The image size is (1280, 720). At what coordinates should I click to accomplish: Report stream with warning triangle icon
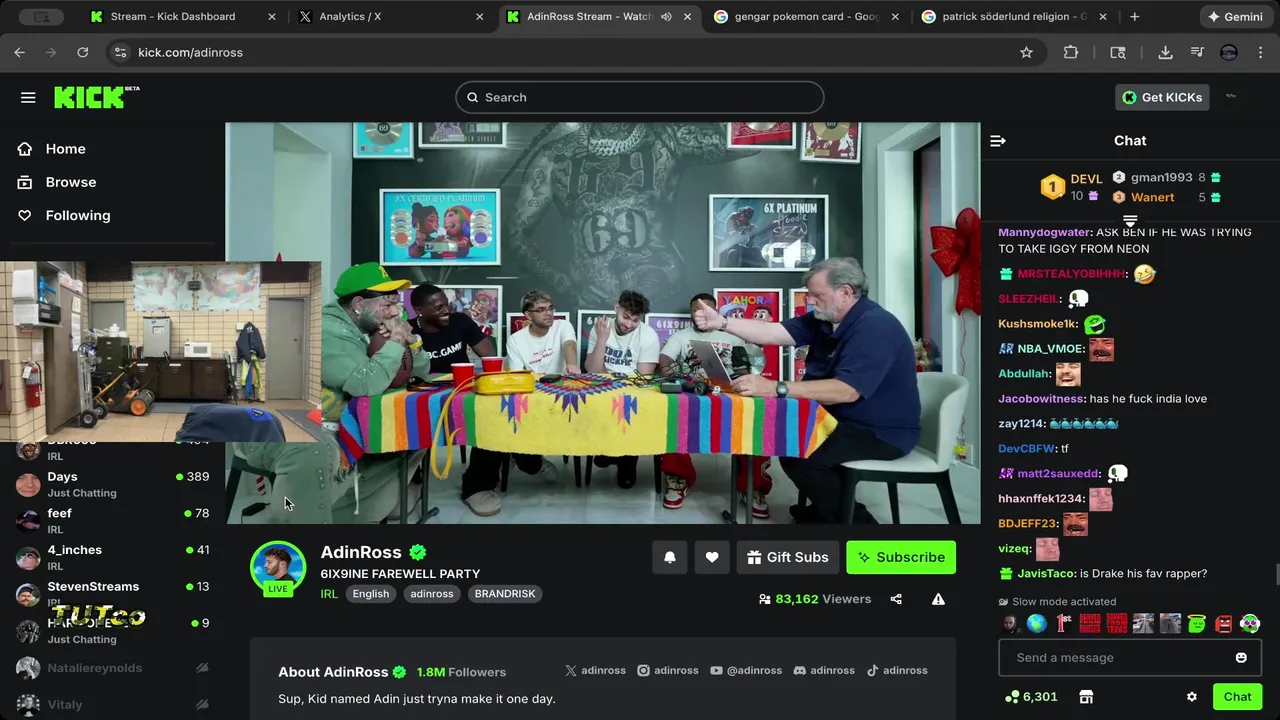pyautogui.click(x=938, y=599)
